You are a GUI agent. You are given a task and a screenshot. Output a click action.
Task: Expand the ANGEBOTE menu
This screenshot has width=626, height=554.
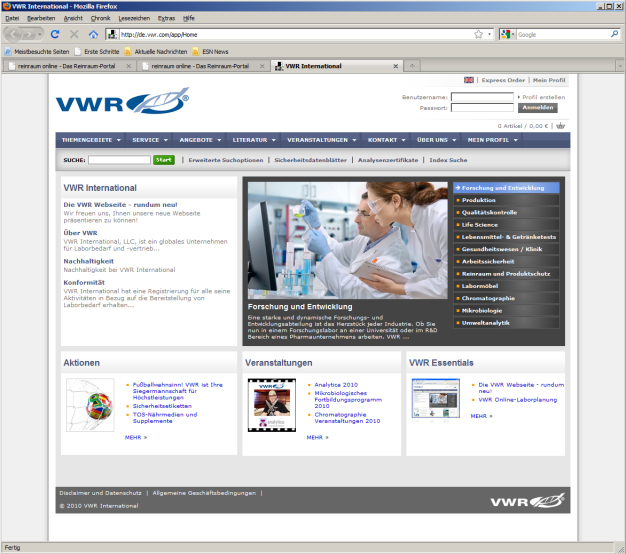point(200,140)
